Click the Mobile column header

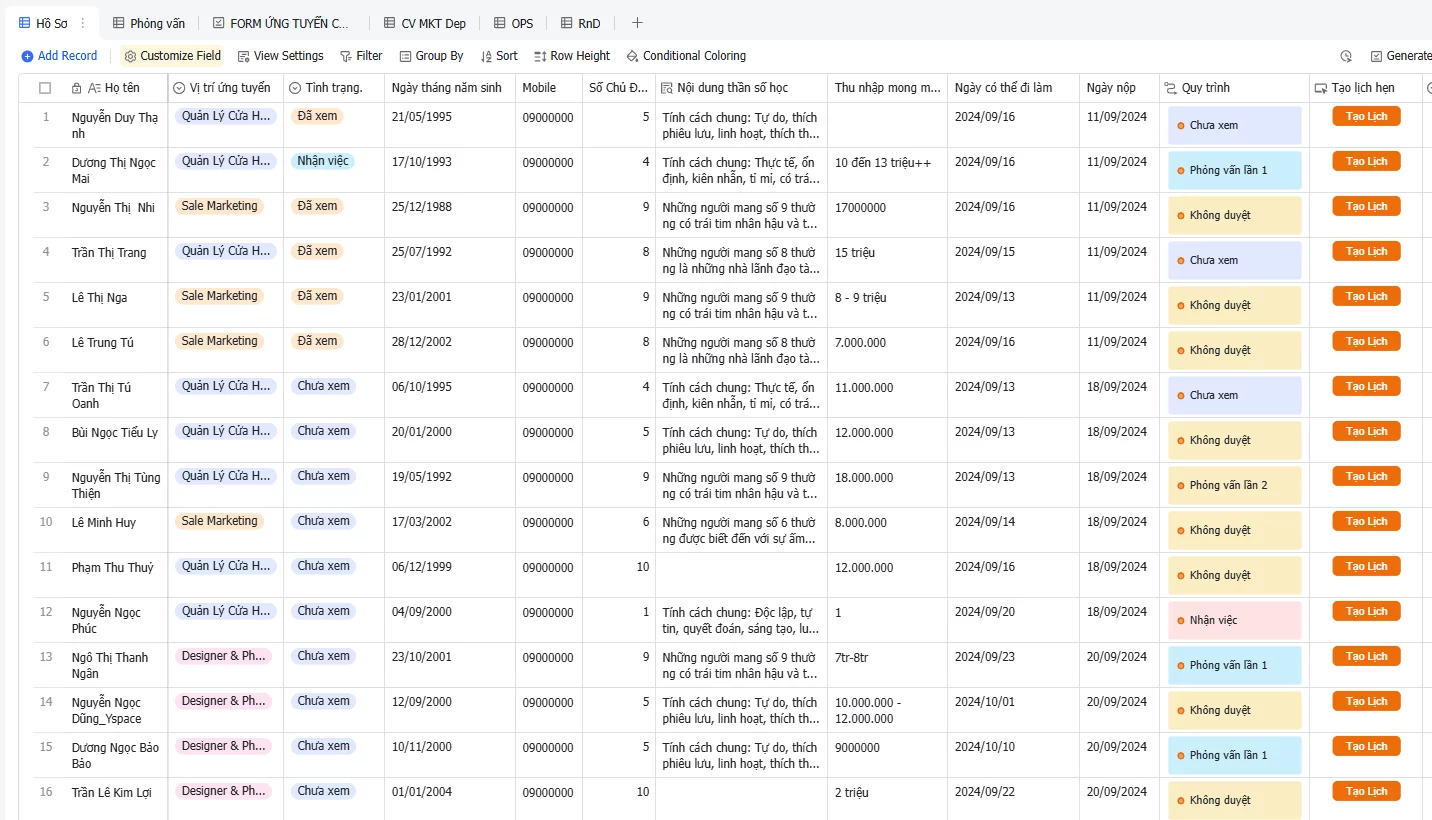click(549, 88)
